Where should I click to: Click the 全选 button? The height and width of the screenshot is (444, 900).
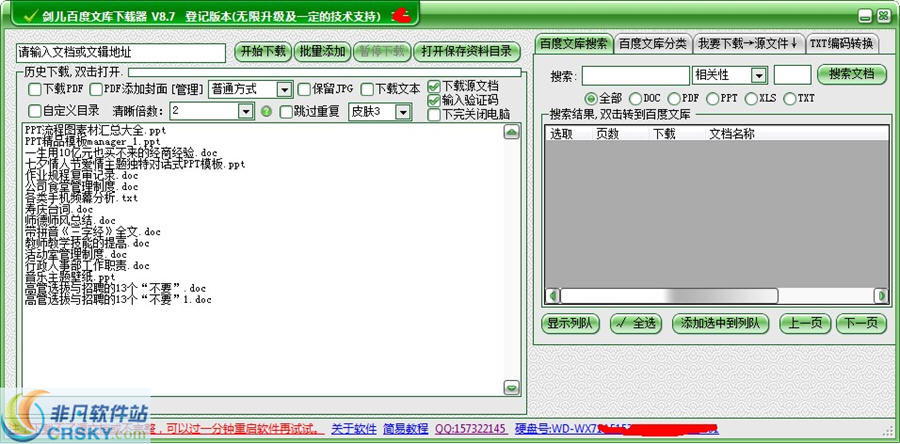(636, 324)
